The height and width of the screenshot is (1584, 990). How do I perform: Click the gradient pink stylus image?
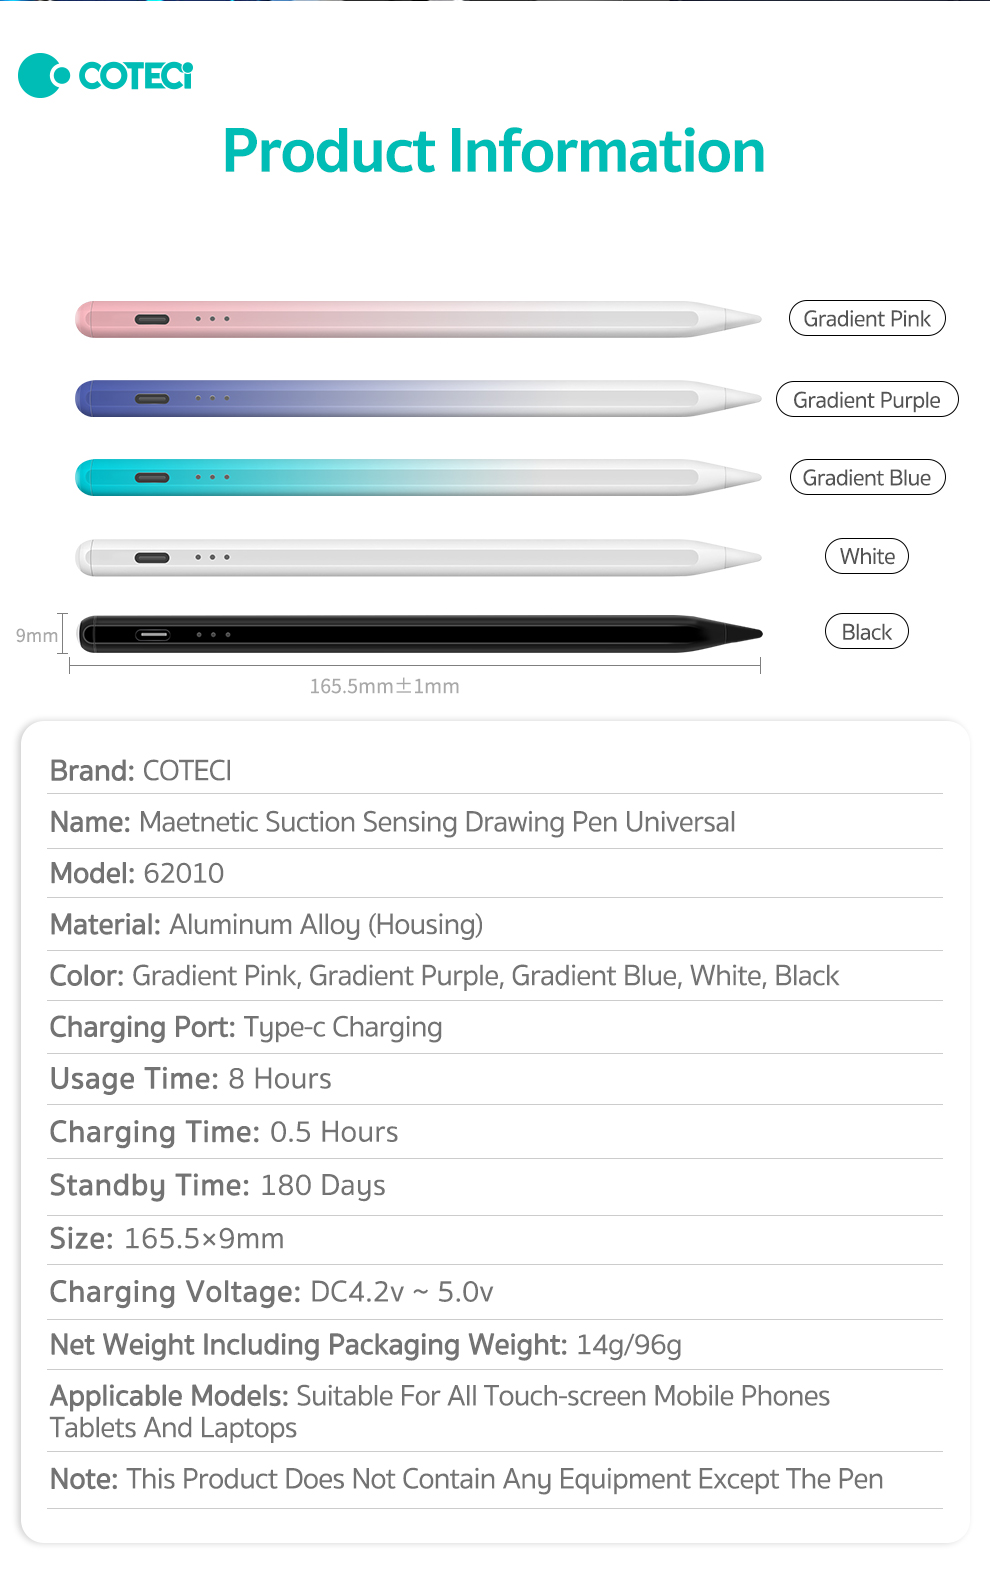[x=418, y=319]
